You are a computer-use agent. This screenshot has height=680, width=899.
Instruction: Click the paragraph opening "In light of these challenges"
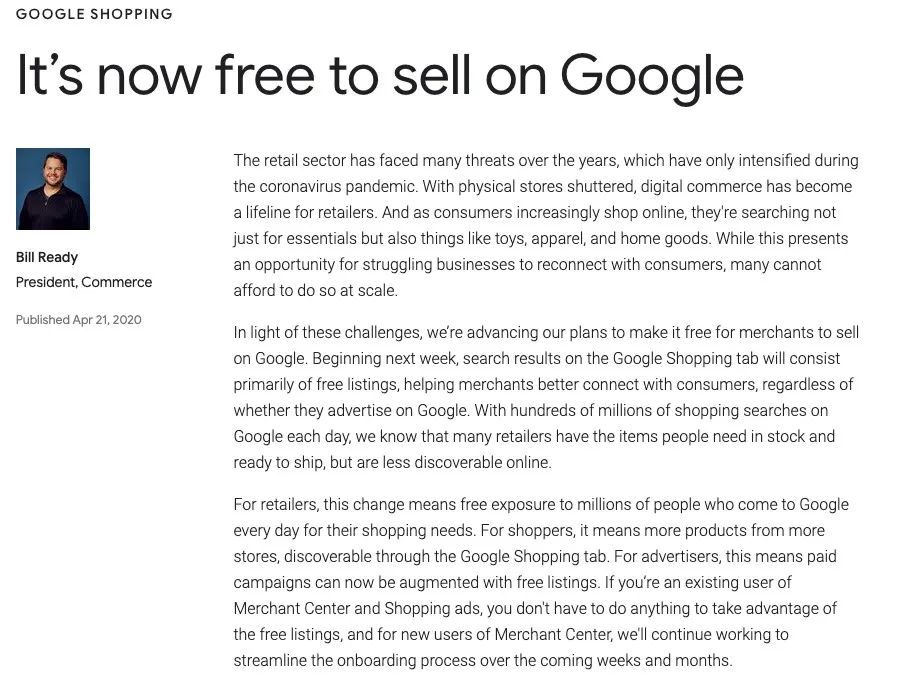(545, 397)
